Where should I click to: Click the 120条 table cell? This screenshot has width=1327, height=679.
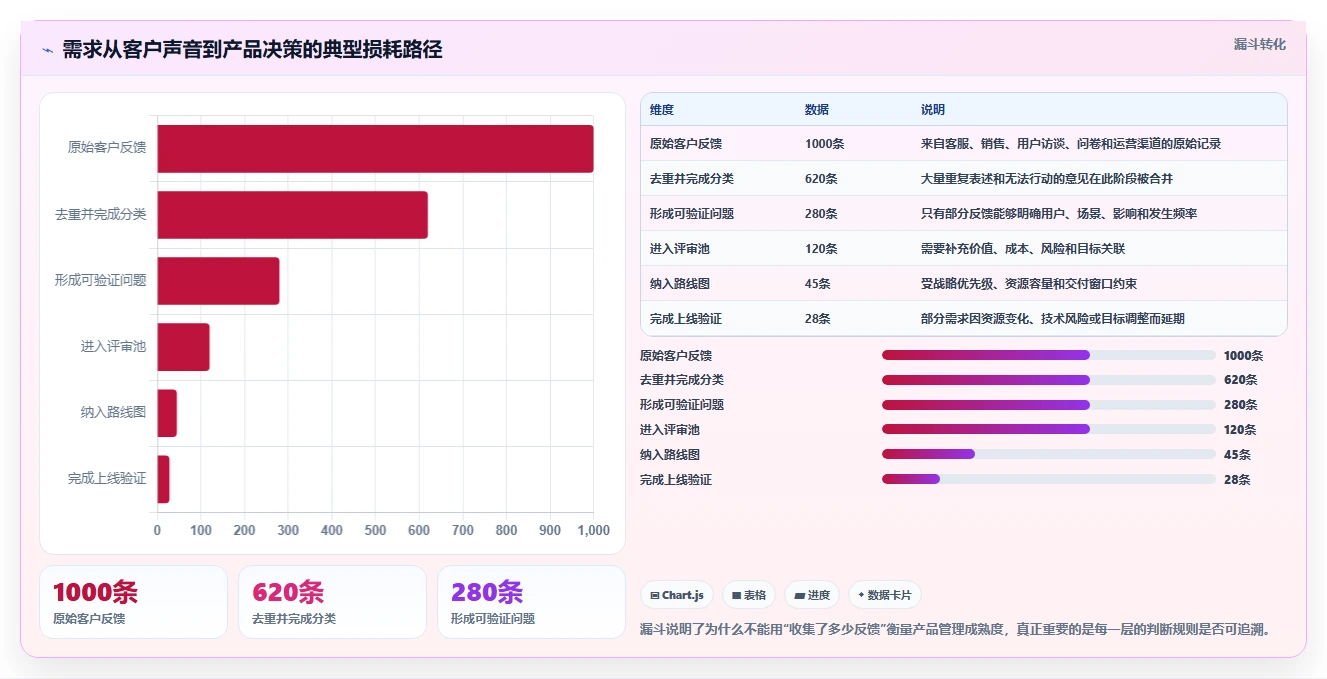click(x=822, y=249)
